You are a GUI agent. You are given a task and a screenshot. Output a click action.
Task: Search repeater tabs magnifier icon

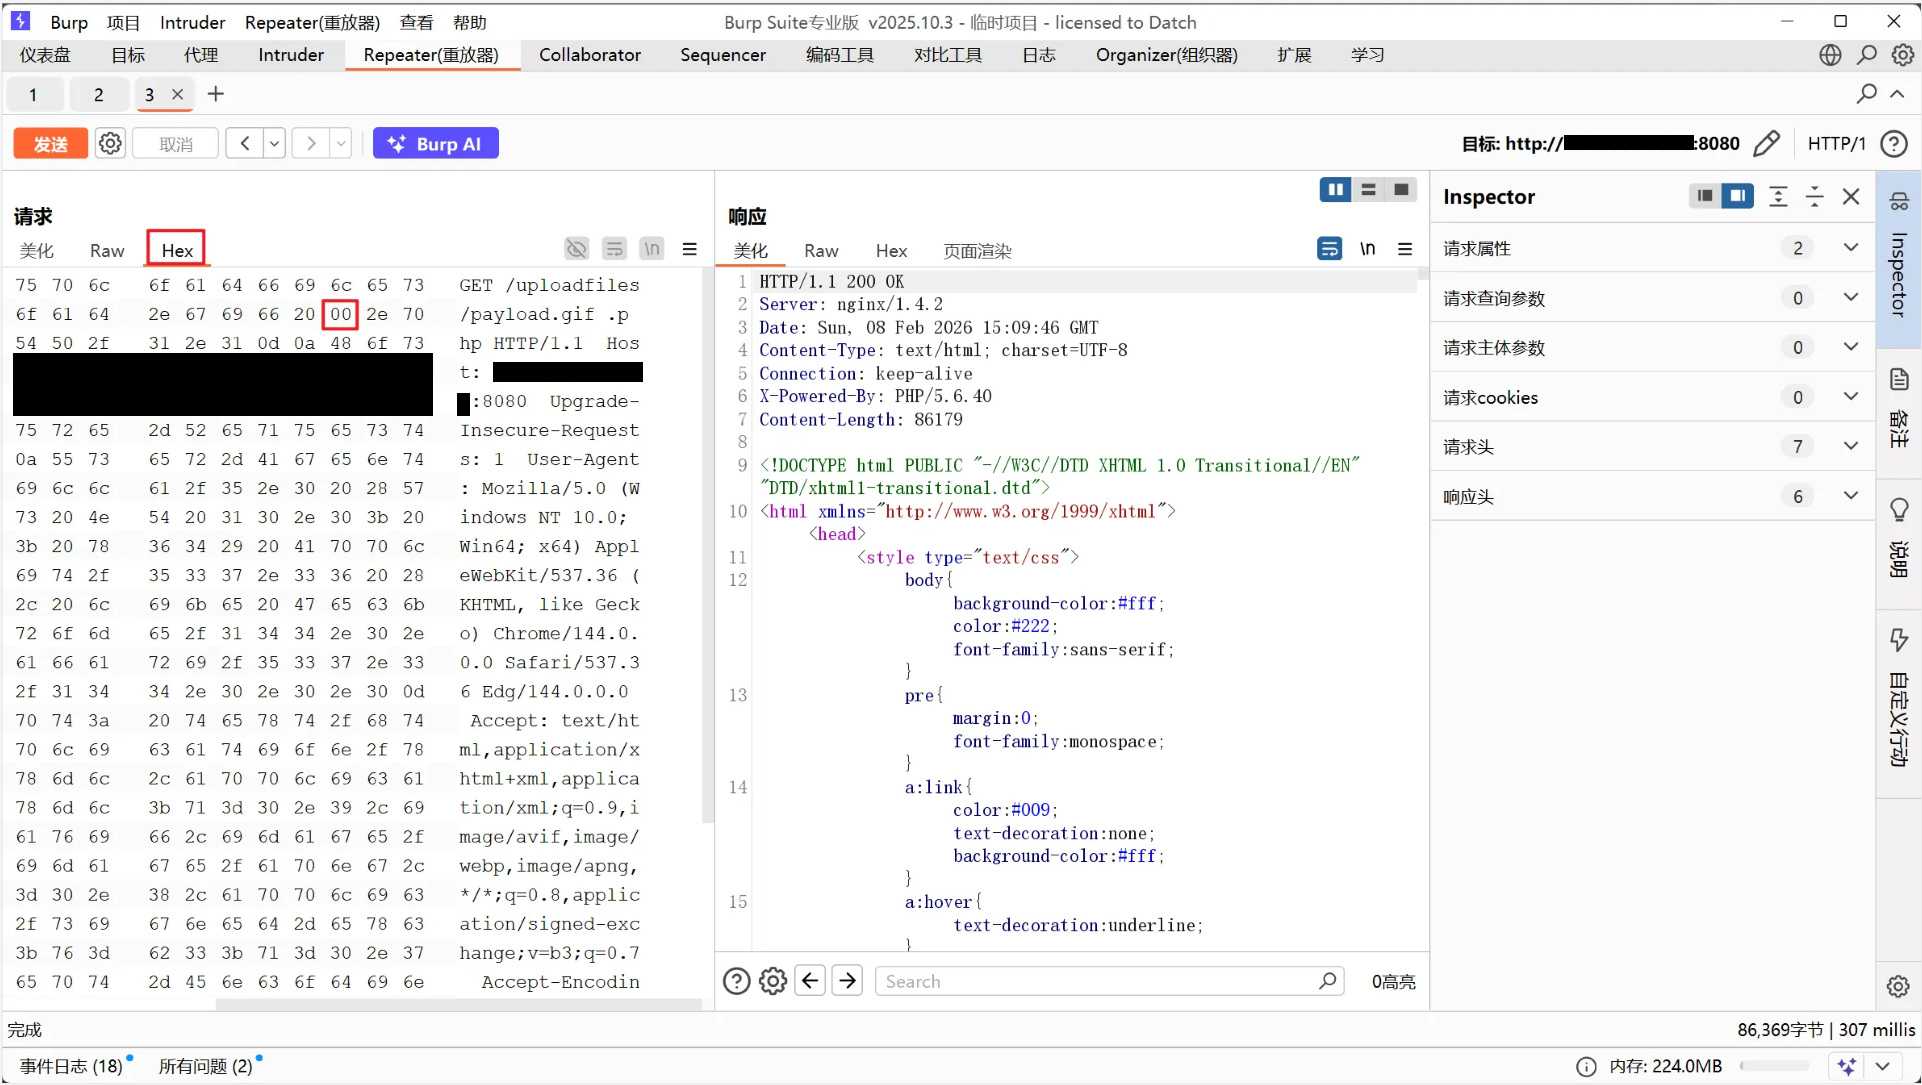(x=1866, y=94)
